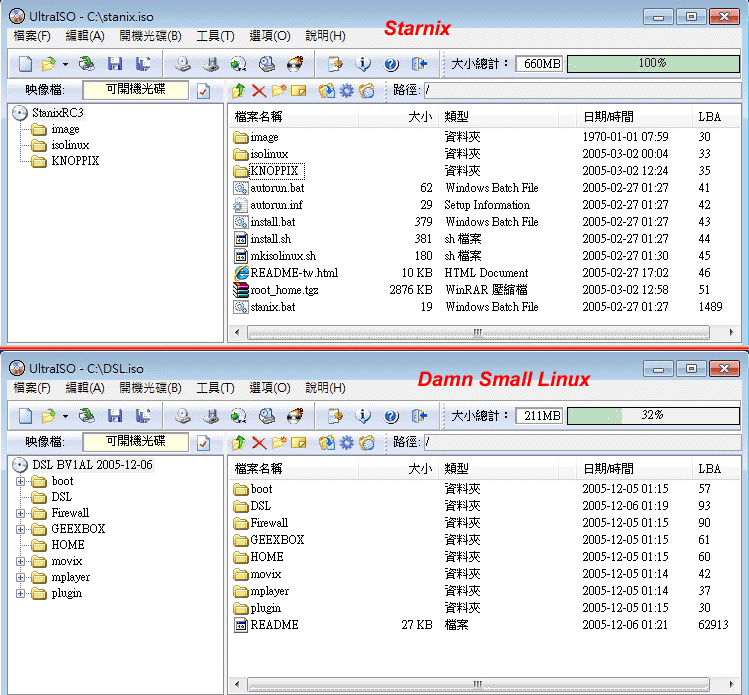Click Make CD image icon in stanix.iso window
Image resolution: width=749 pixels, height=695 pixels.
point(183,64)
